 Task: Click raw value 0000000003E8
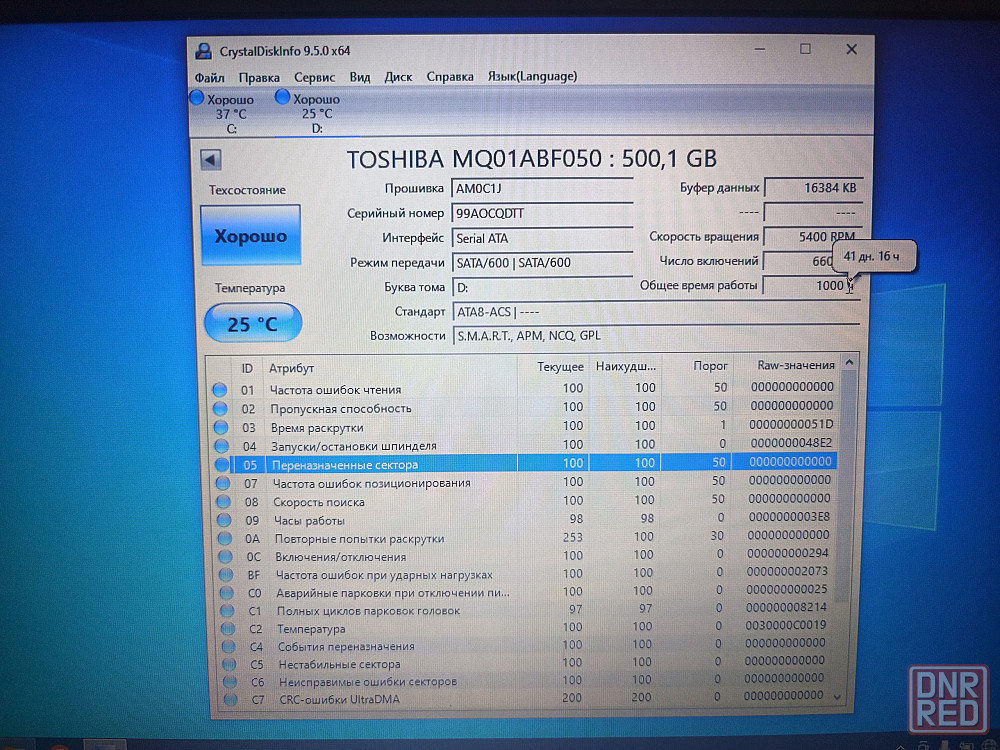[x=789, y=517]
